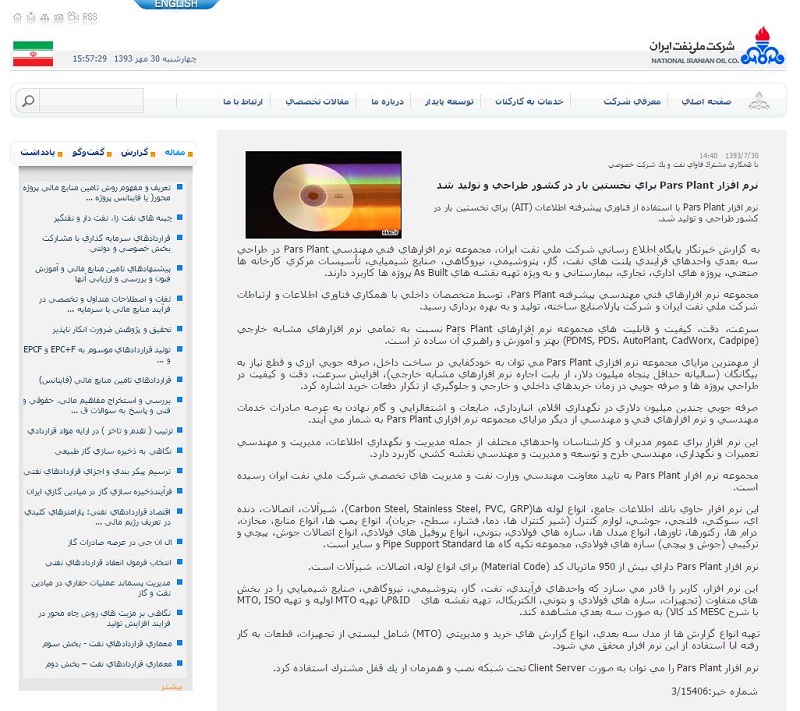Open article ترتيب (تقدم و تاخر)
This screenshot has width=800, height=711.
(100, 431)
